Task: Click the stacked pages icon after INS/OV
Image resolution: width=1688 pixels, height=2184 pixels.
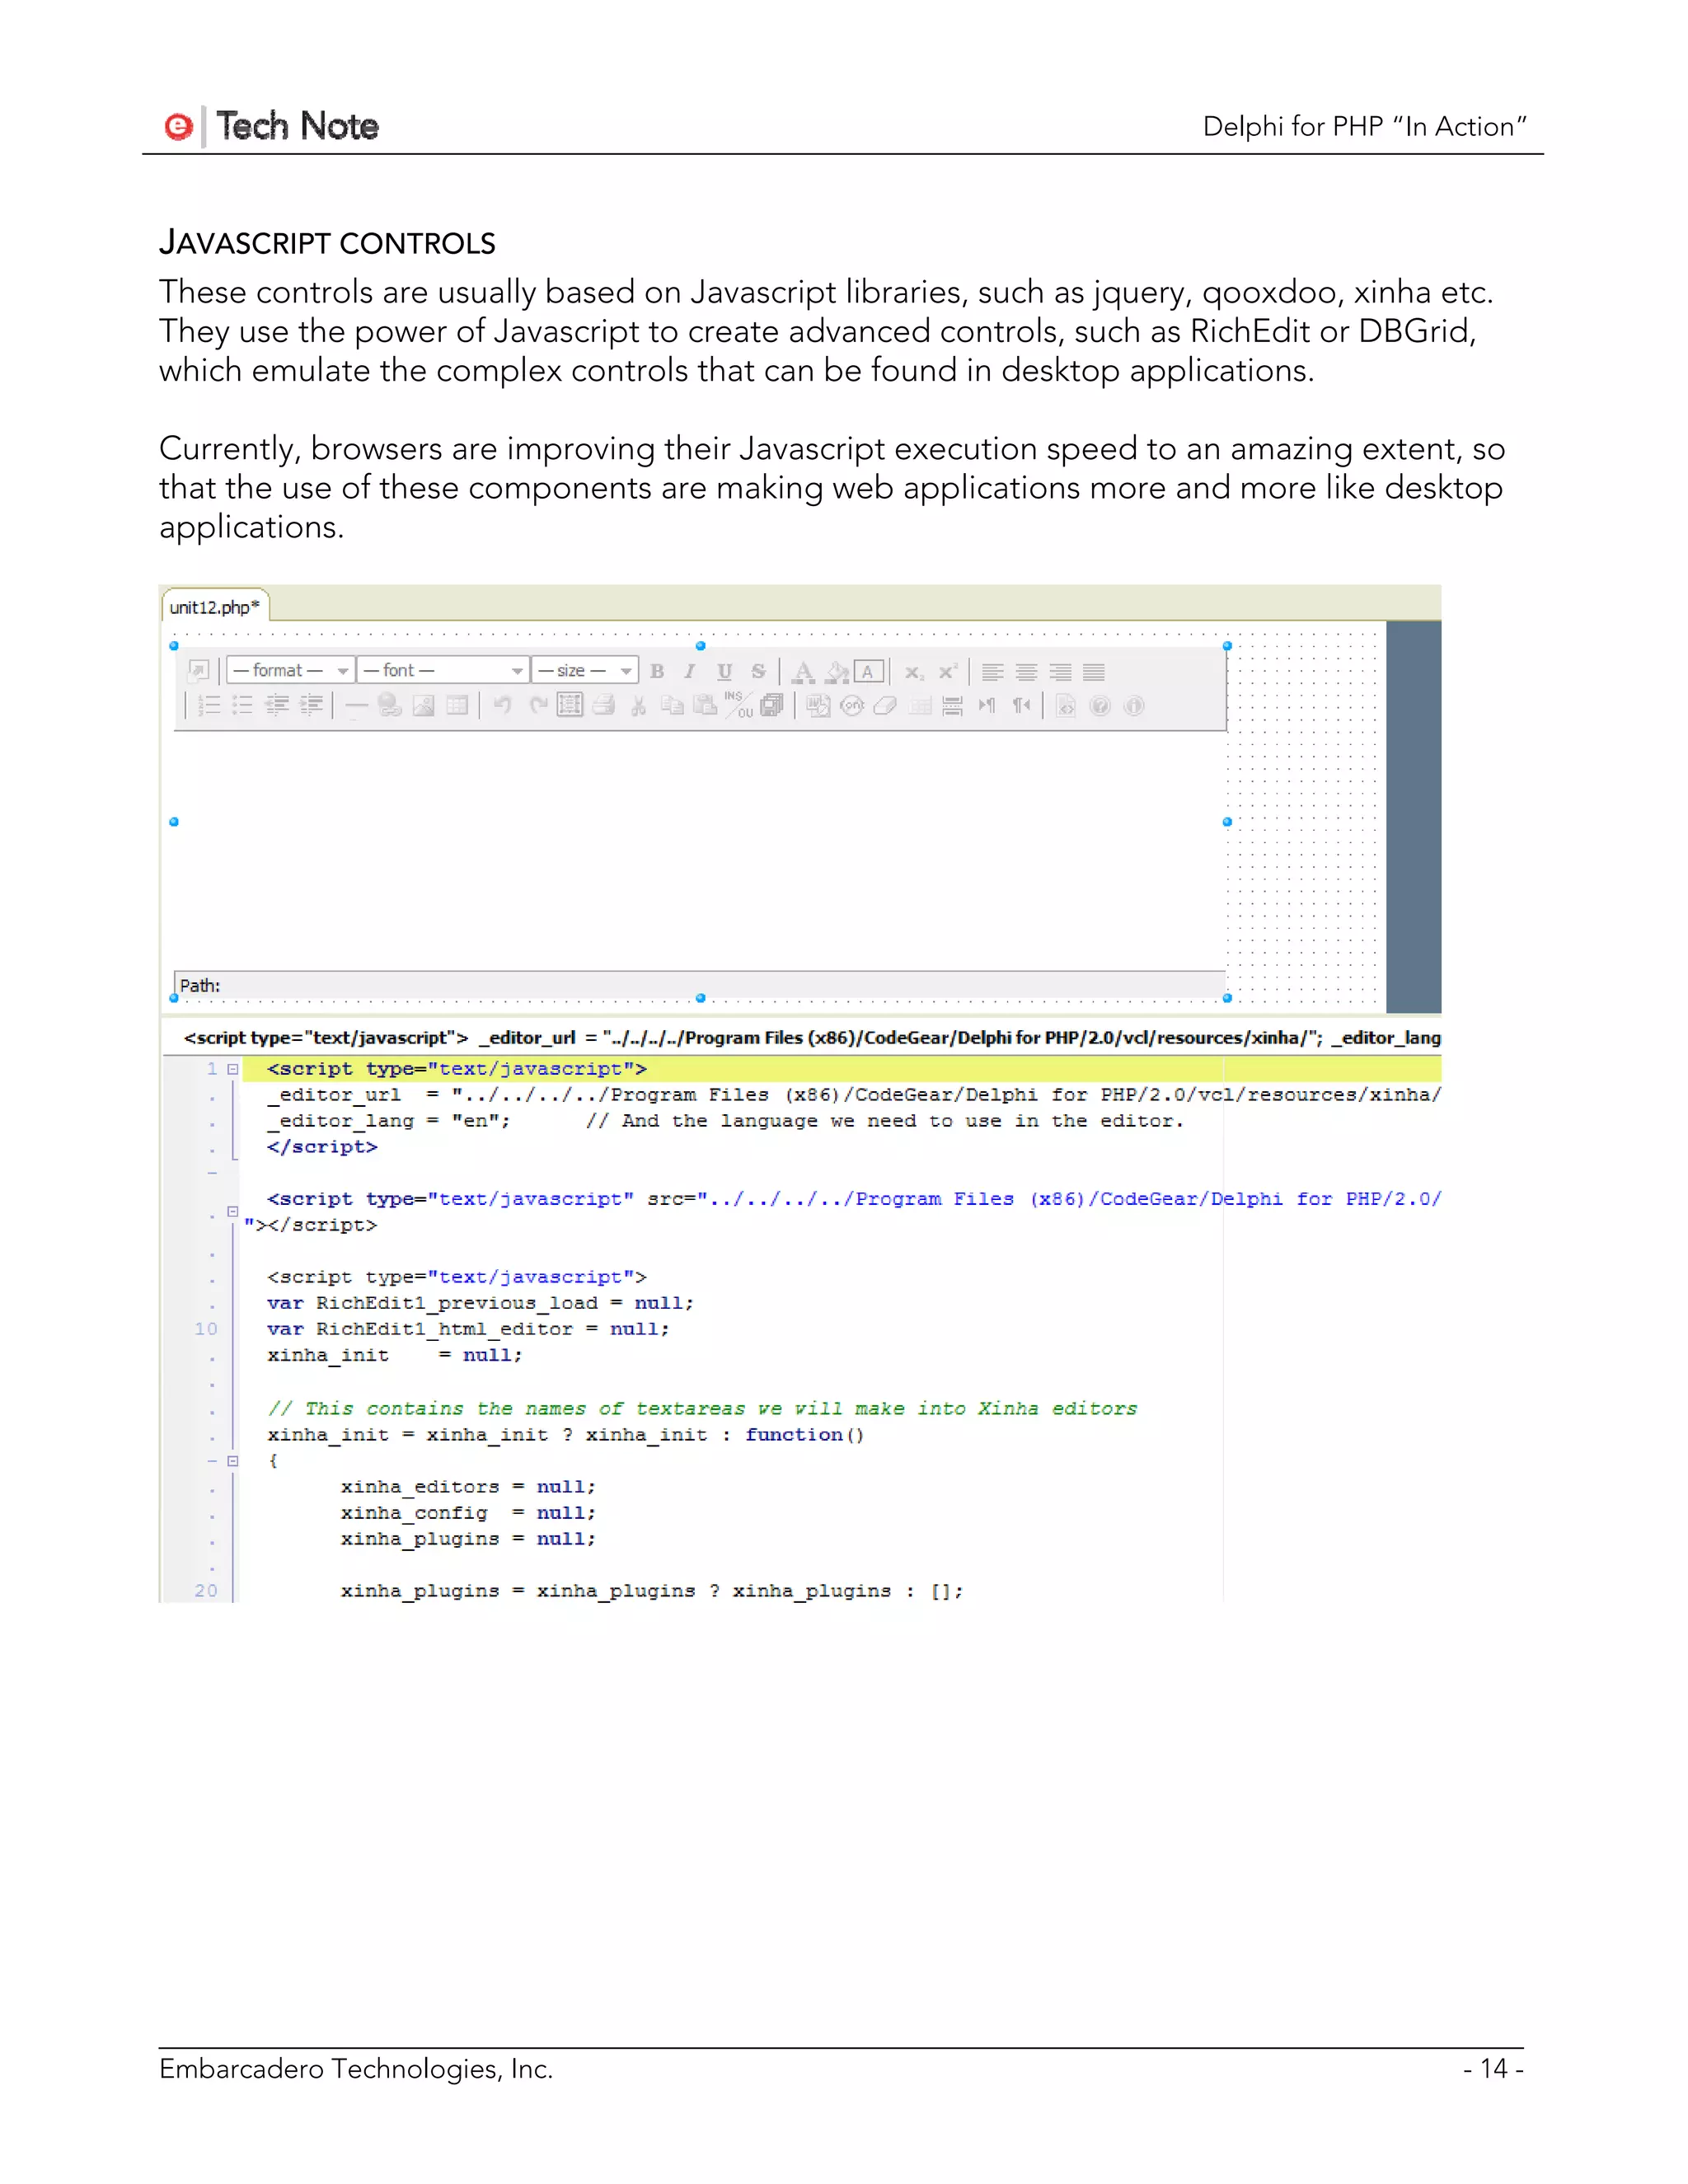Action: pos(772,706)
